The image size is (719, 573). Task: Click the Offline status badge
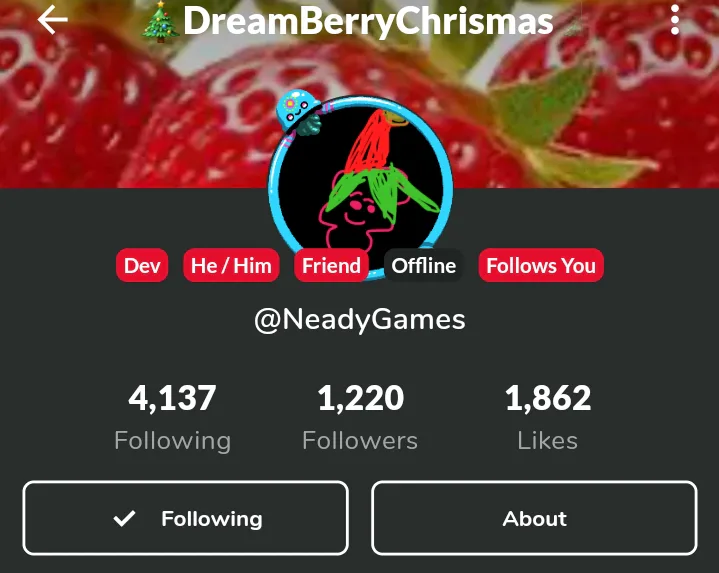click(x=424, y=265)
